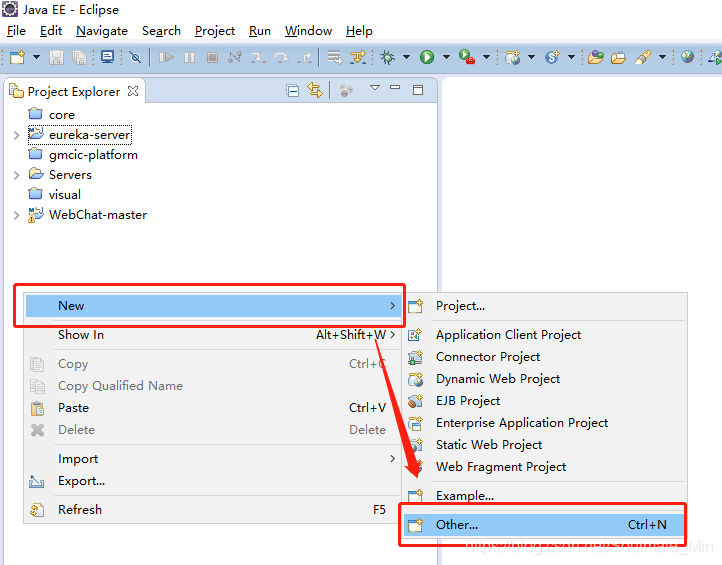The image size is (722, 565).
Task: Open dropdown next to Search flashlight icon
Action: tap(663, 57)
